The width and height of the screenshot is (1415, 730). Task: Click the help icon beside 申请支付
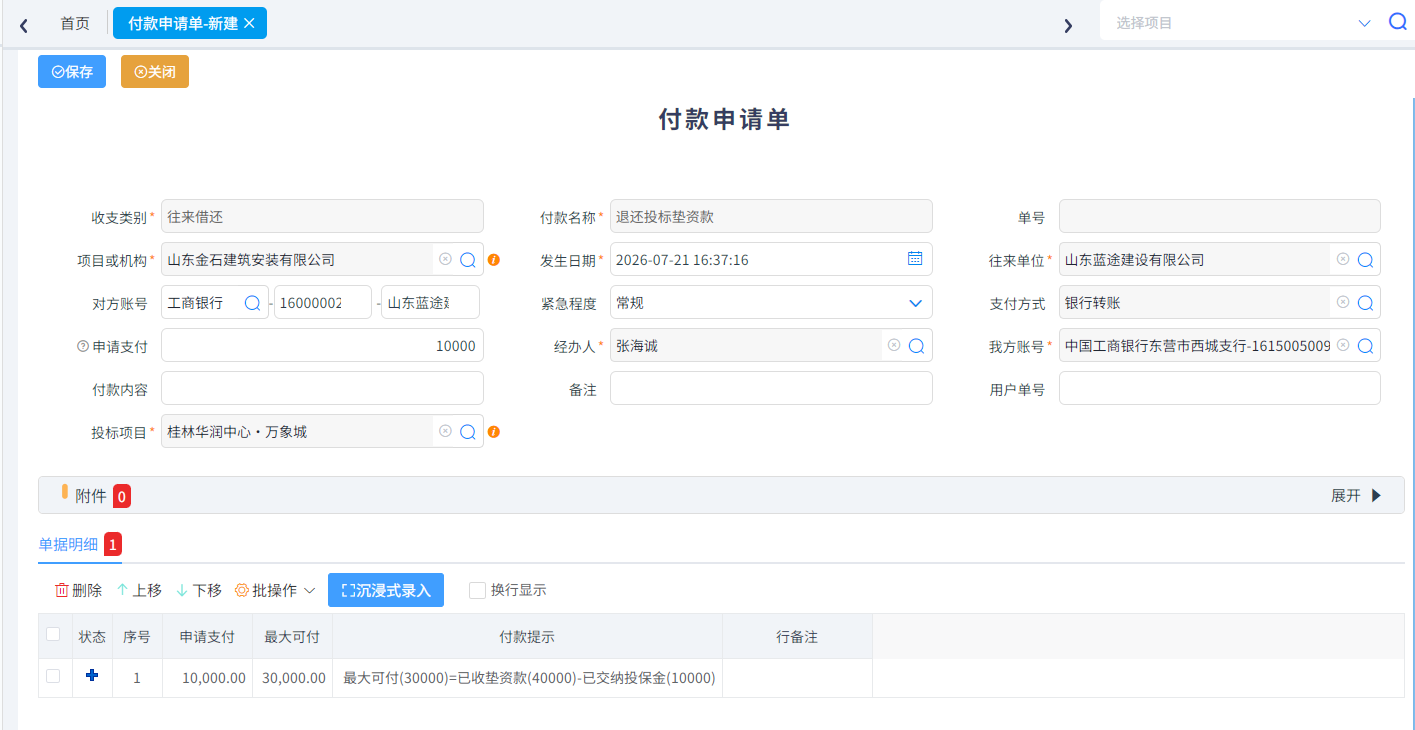[x=83, y=346]
